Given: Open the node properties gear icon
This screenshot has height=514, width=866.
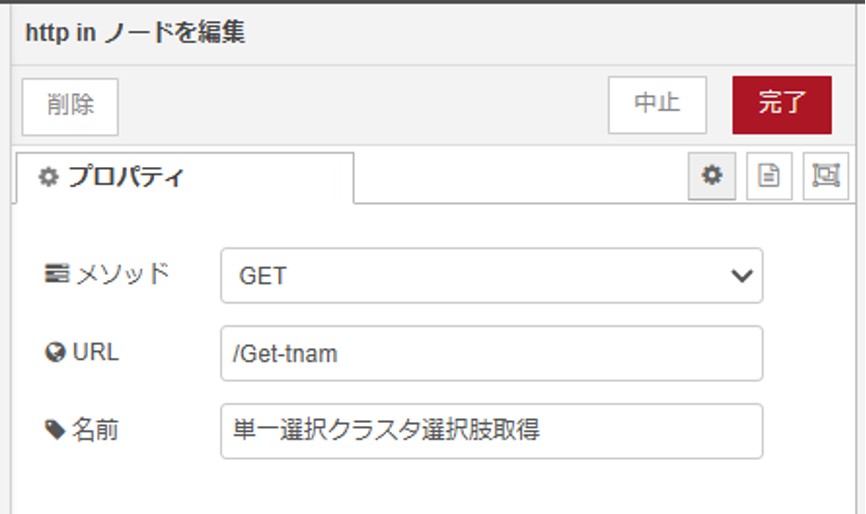Looking at the screenshot, I should [x=712, y=176].
